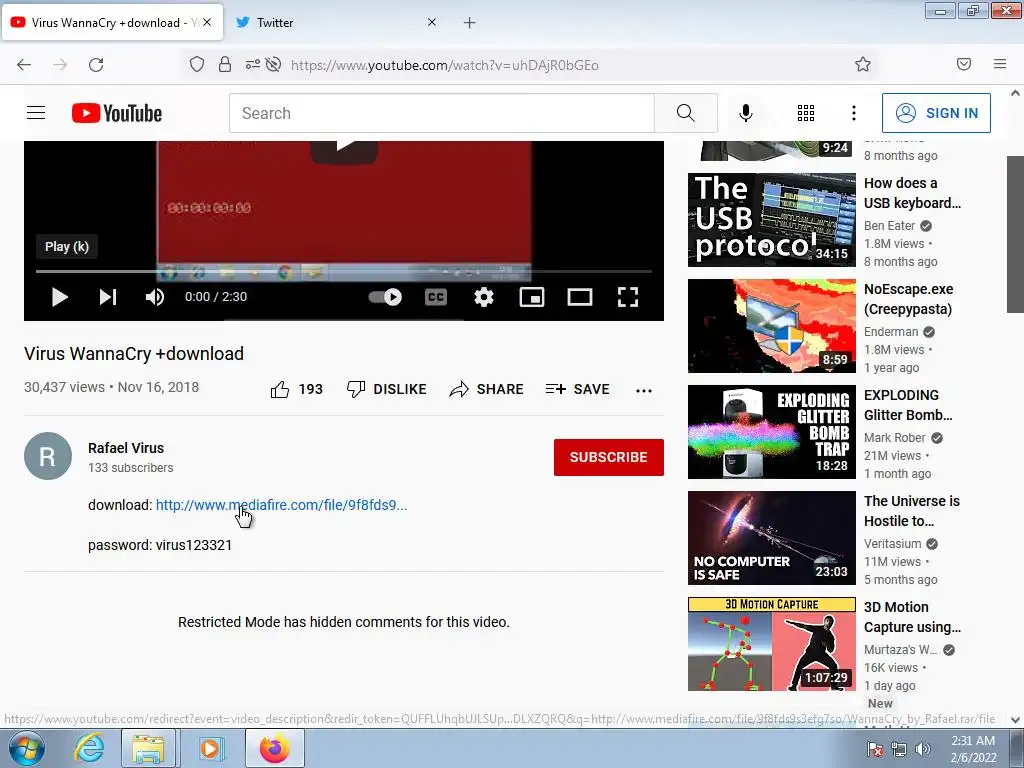
Task: Click the address bar URL
Action: tap(445, 65)
